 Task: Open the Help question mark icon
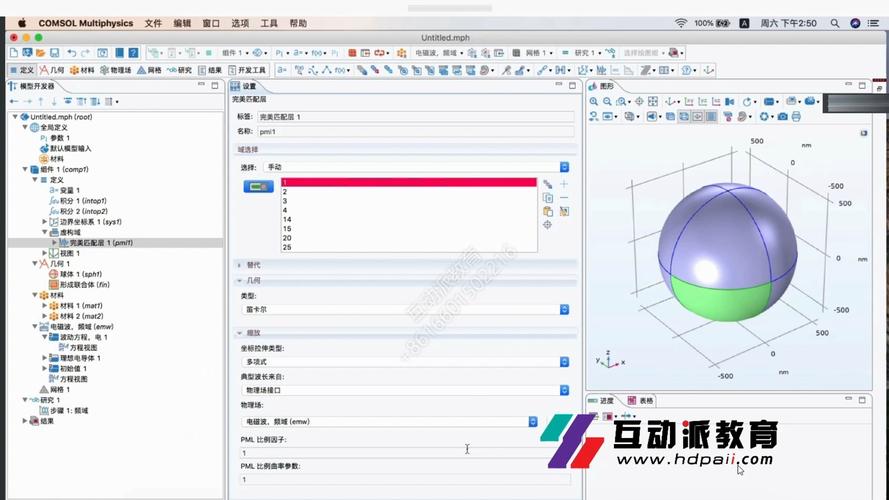[x=133, y=53]
